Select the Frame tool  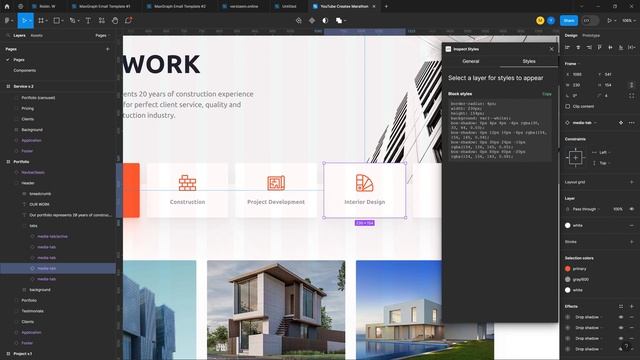pos(41,20)
